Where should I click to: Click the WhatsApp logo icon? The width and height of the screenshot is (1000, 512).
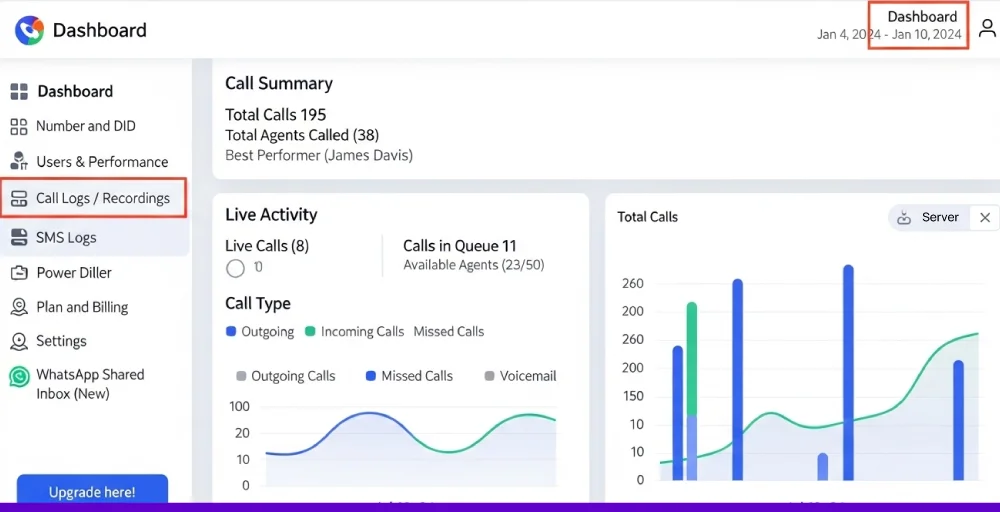point(19,376)
